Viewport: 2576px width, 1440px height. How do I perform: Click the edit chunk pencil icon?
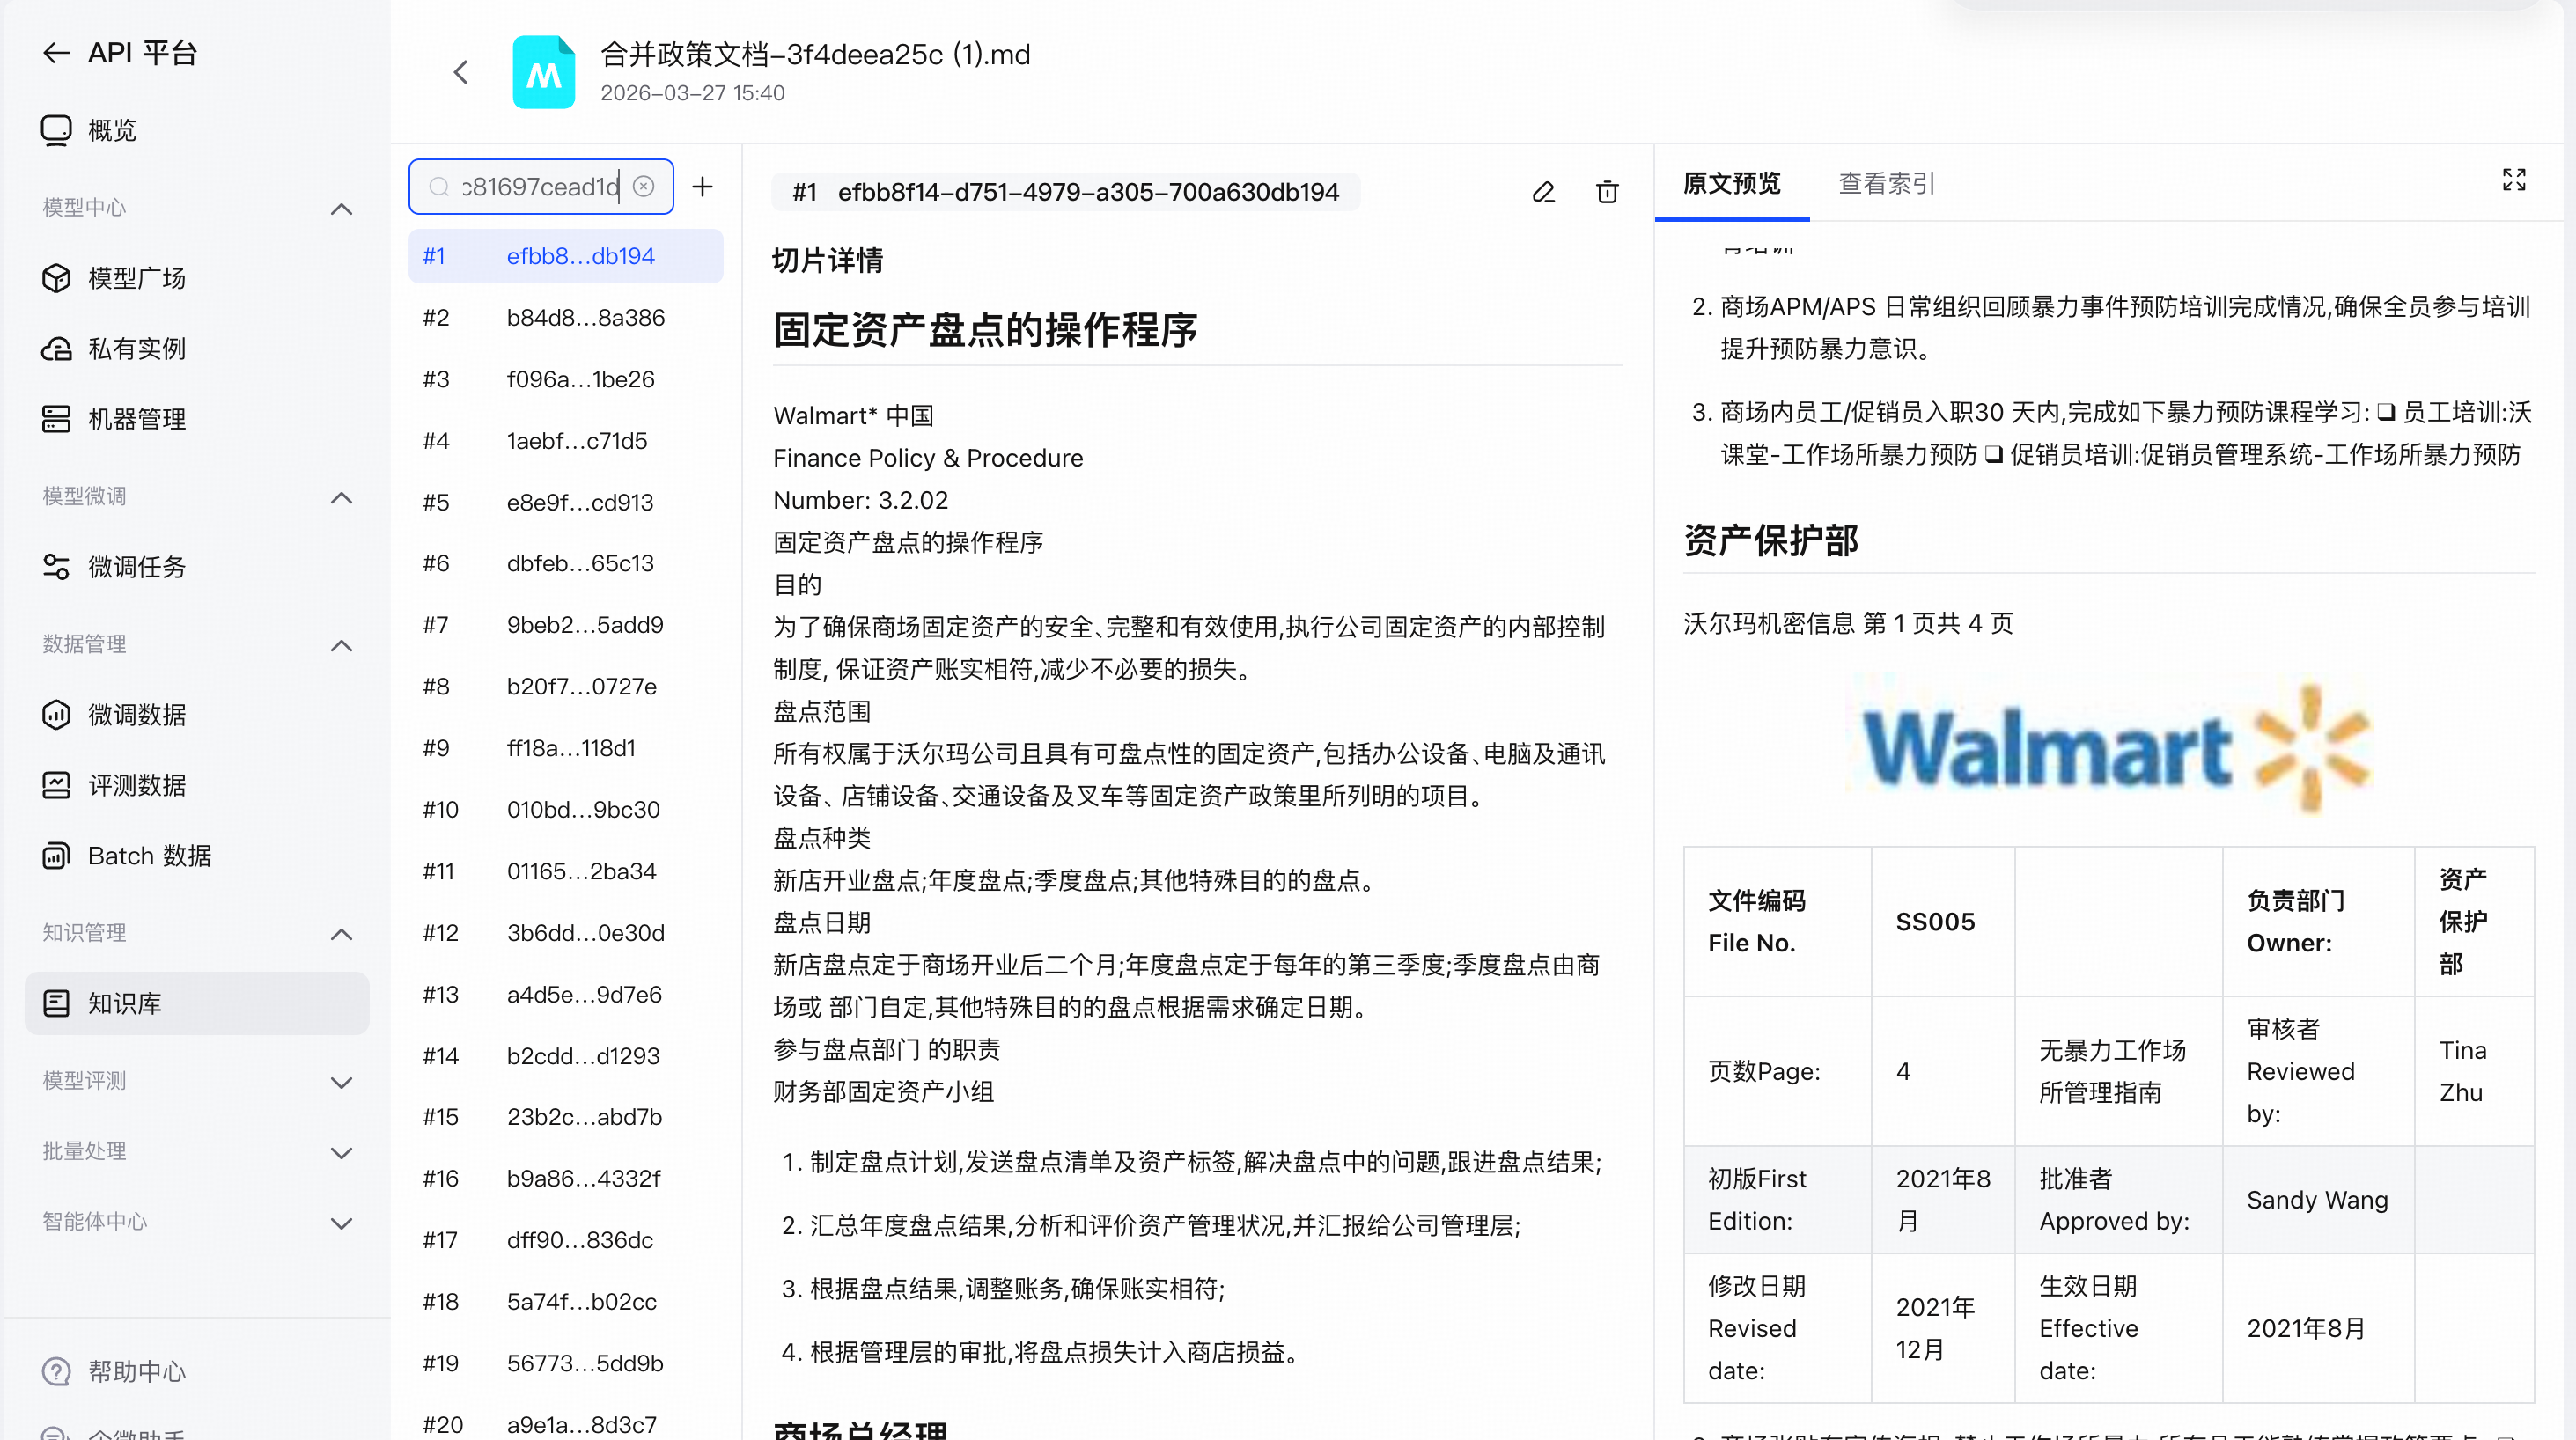coord(1543,192)
